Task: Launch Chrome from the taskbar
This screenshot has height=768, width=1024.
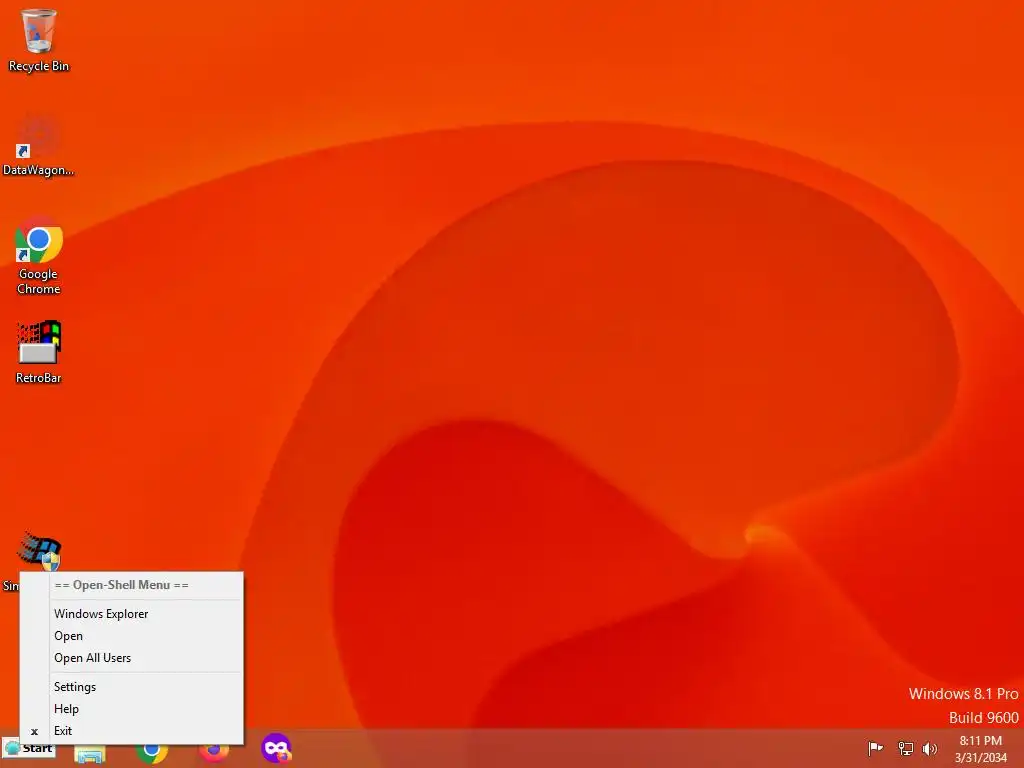Action: coord(152,752)
